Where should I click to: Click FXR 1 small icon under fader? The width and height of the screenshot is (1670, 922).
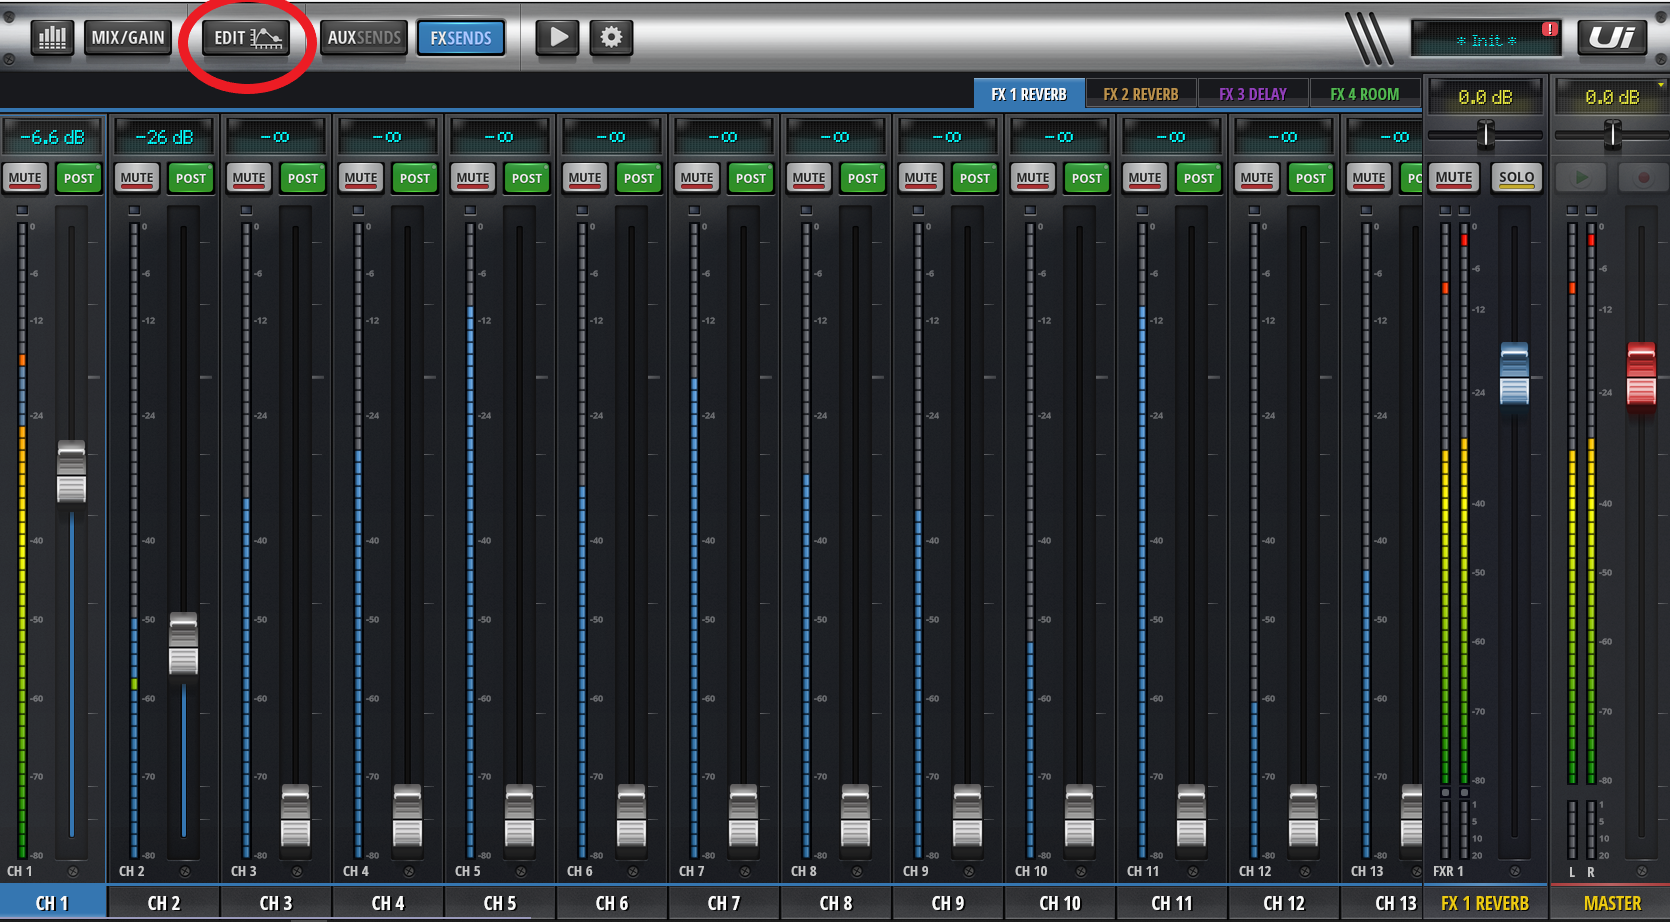pyautogui.click(x=1515, y=871)
